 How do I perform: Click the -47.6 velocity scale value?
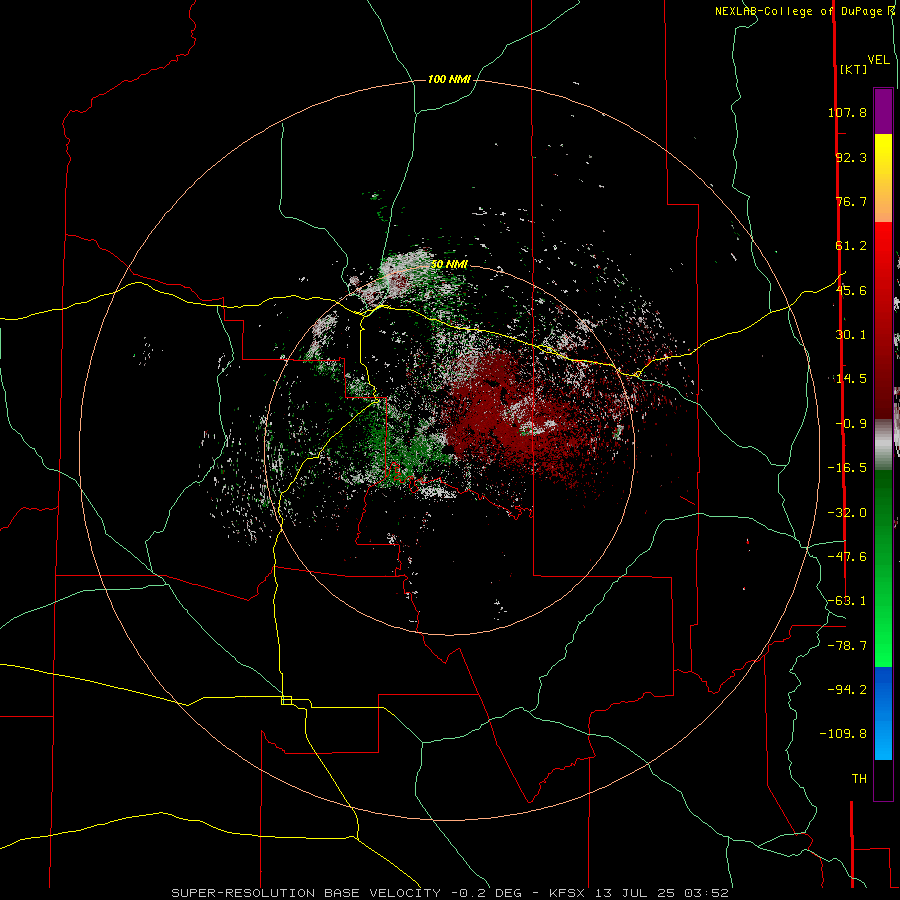(847, 557)
